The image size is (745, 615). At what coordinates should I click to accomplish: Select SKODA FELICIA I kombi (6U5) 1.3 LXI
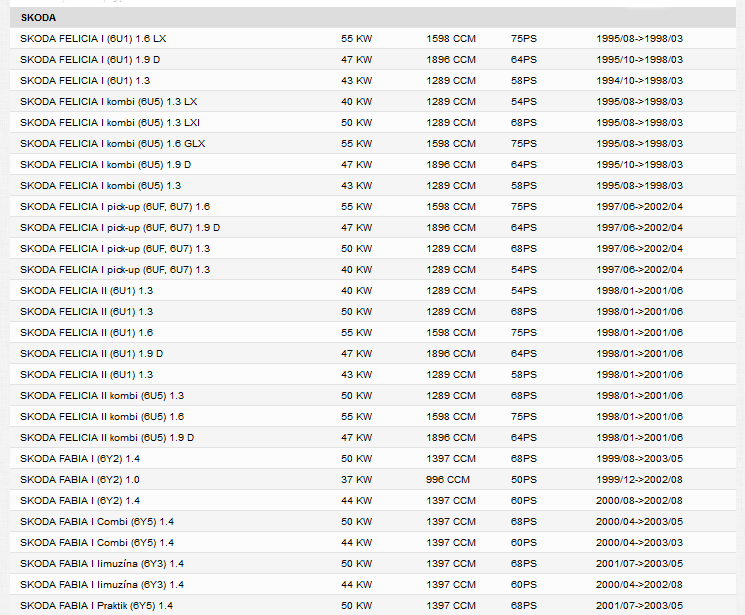[x=110, y=123]
